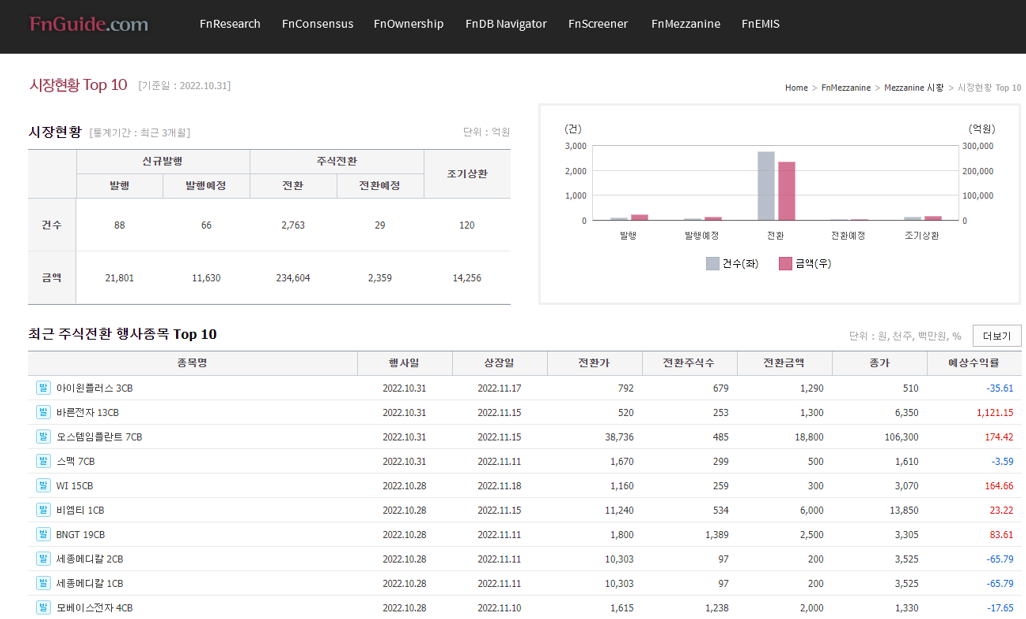This screenshot has height=619, width=1026.
Task: Open the FnDB Navigator menu
Action: coord(506,24)
